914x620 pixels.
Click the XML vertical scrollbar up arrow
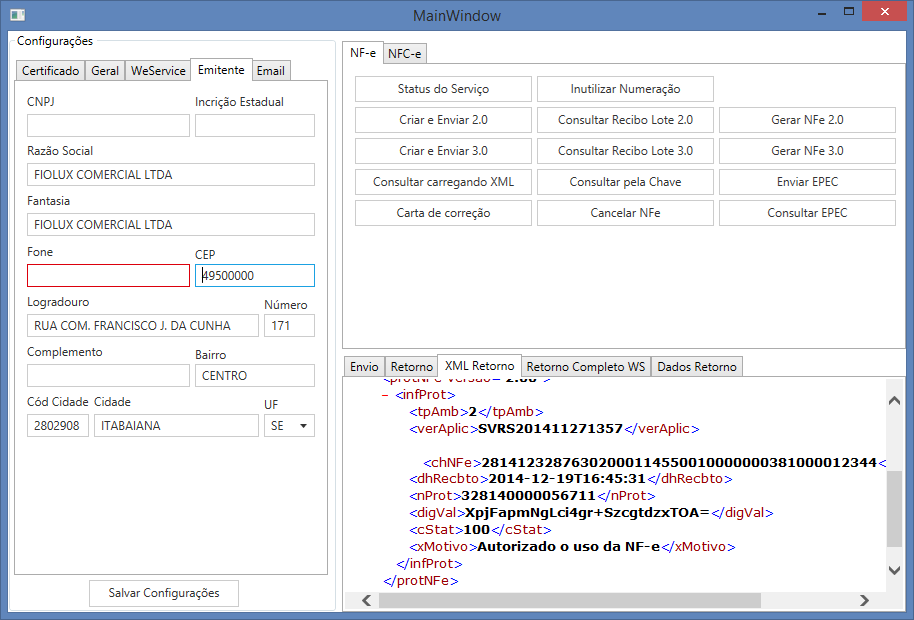coord(894,400)
